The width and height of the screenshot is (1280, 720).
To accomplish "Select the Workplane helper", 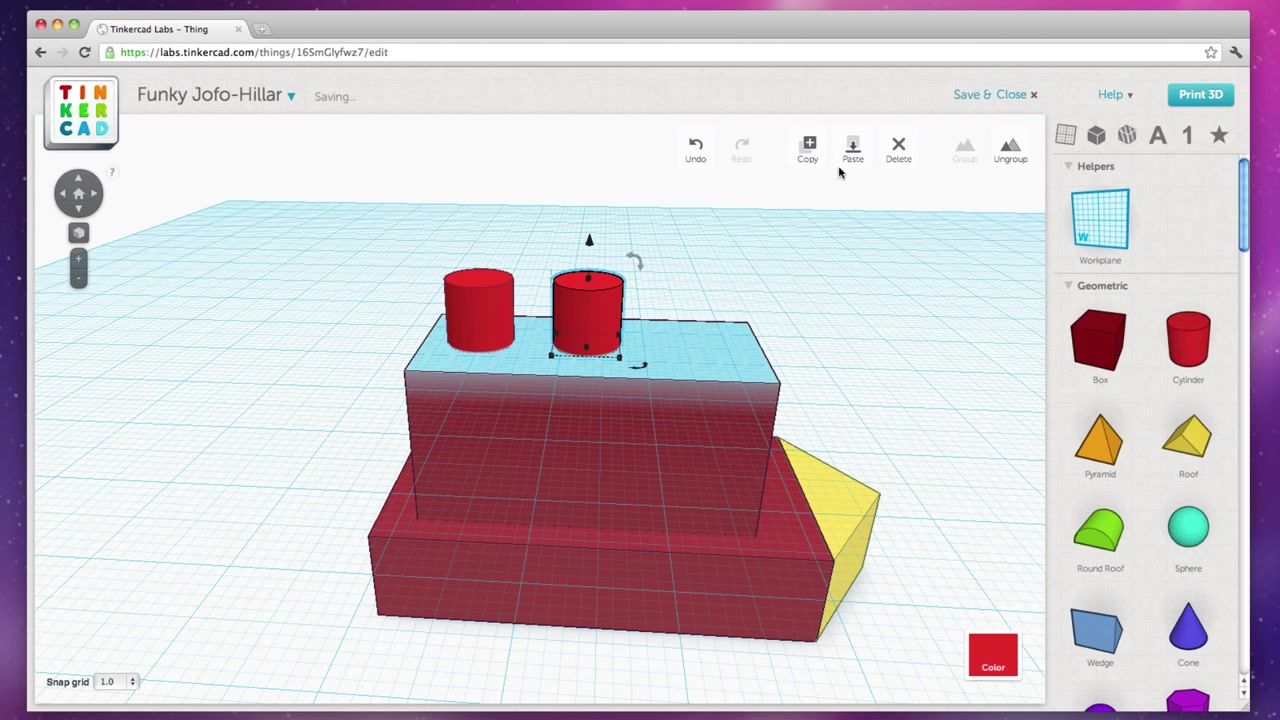I will [1100, 220].
